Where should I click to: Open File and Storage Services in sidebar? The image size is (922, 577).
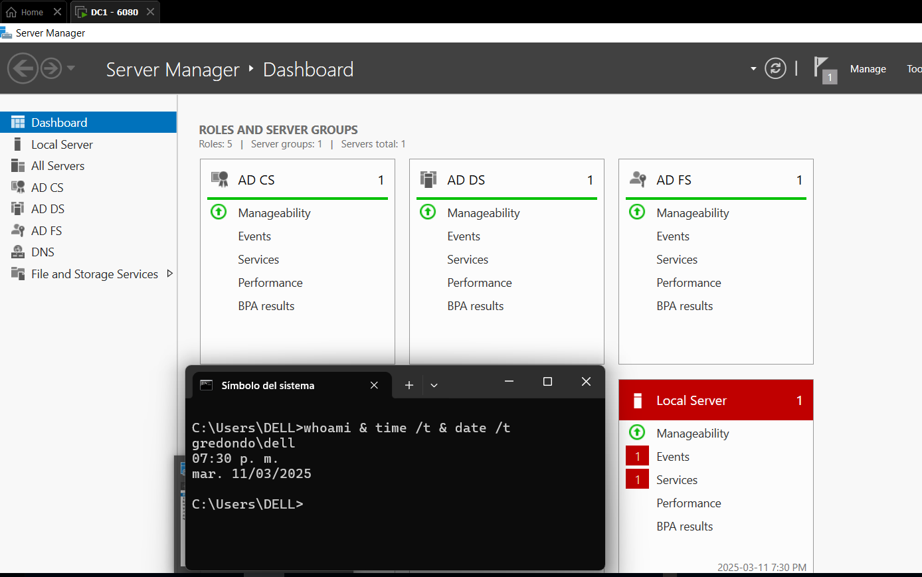94,274
